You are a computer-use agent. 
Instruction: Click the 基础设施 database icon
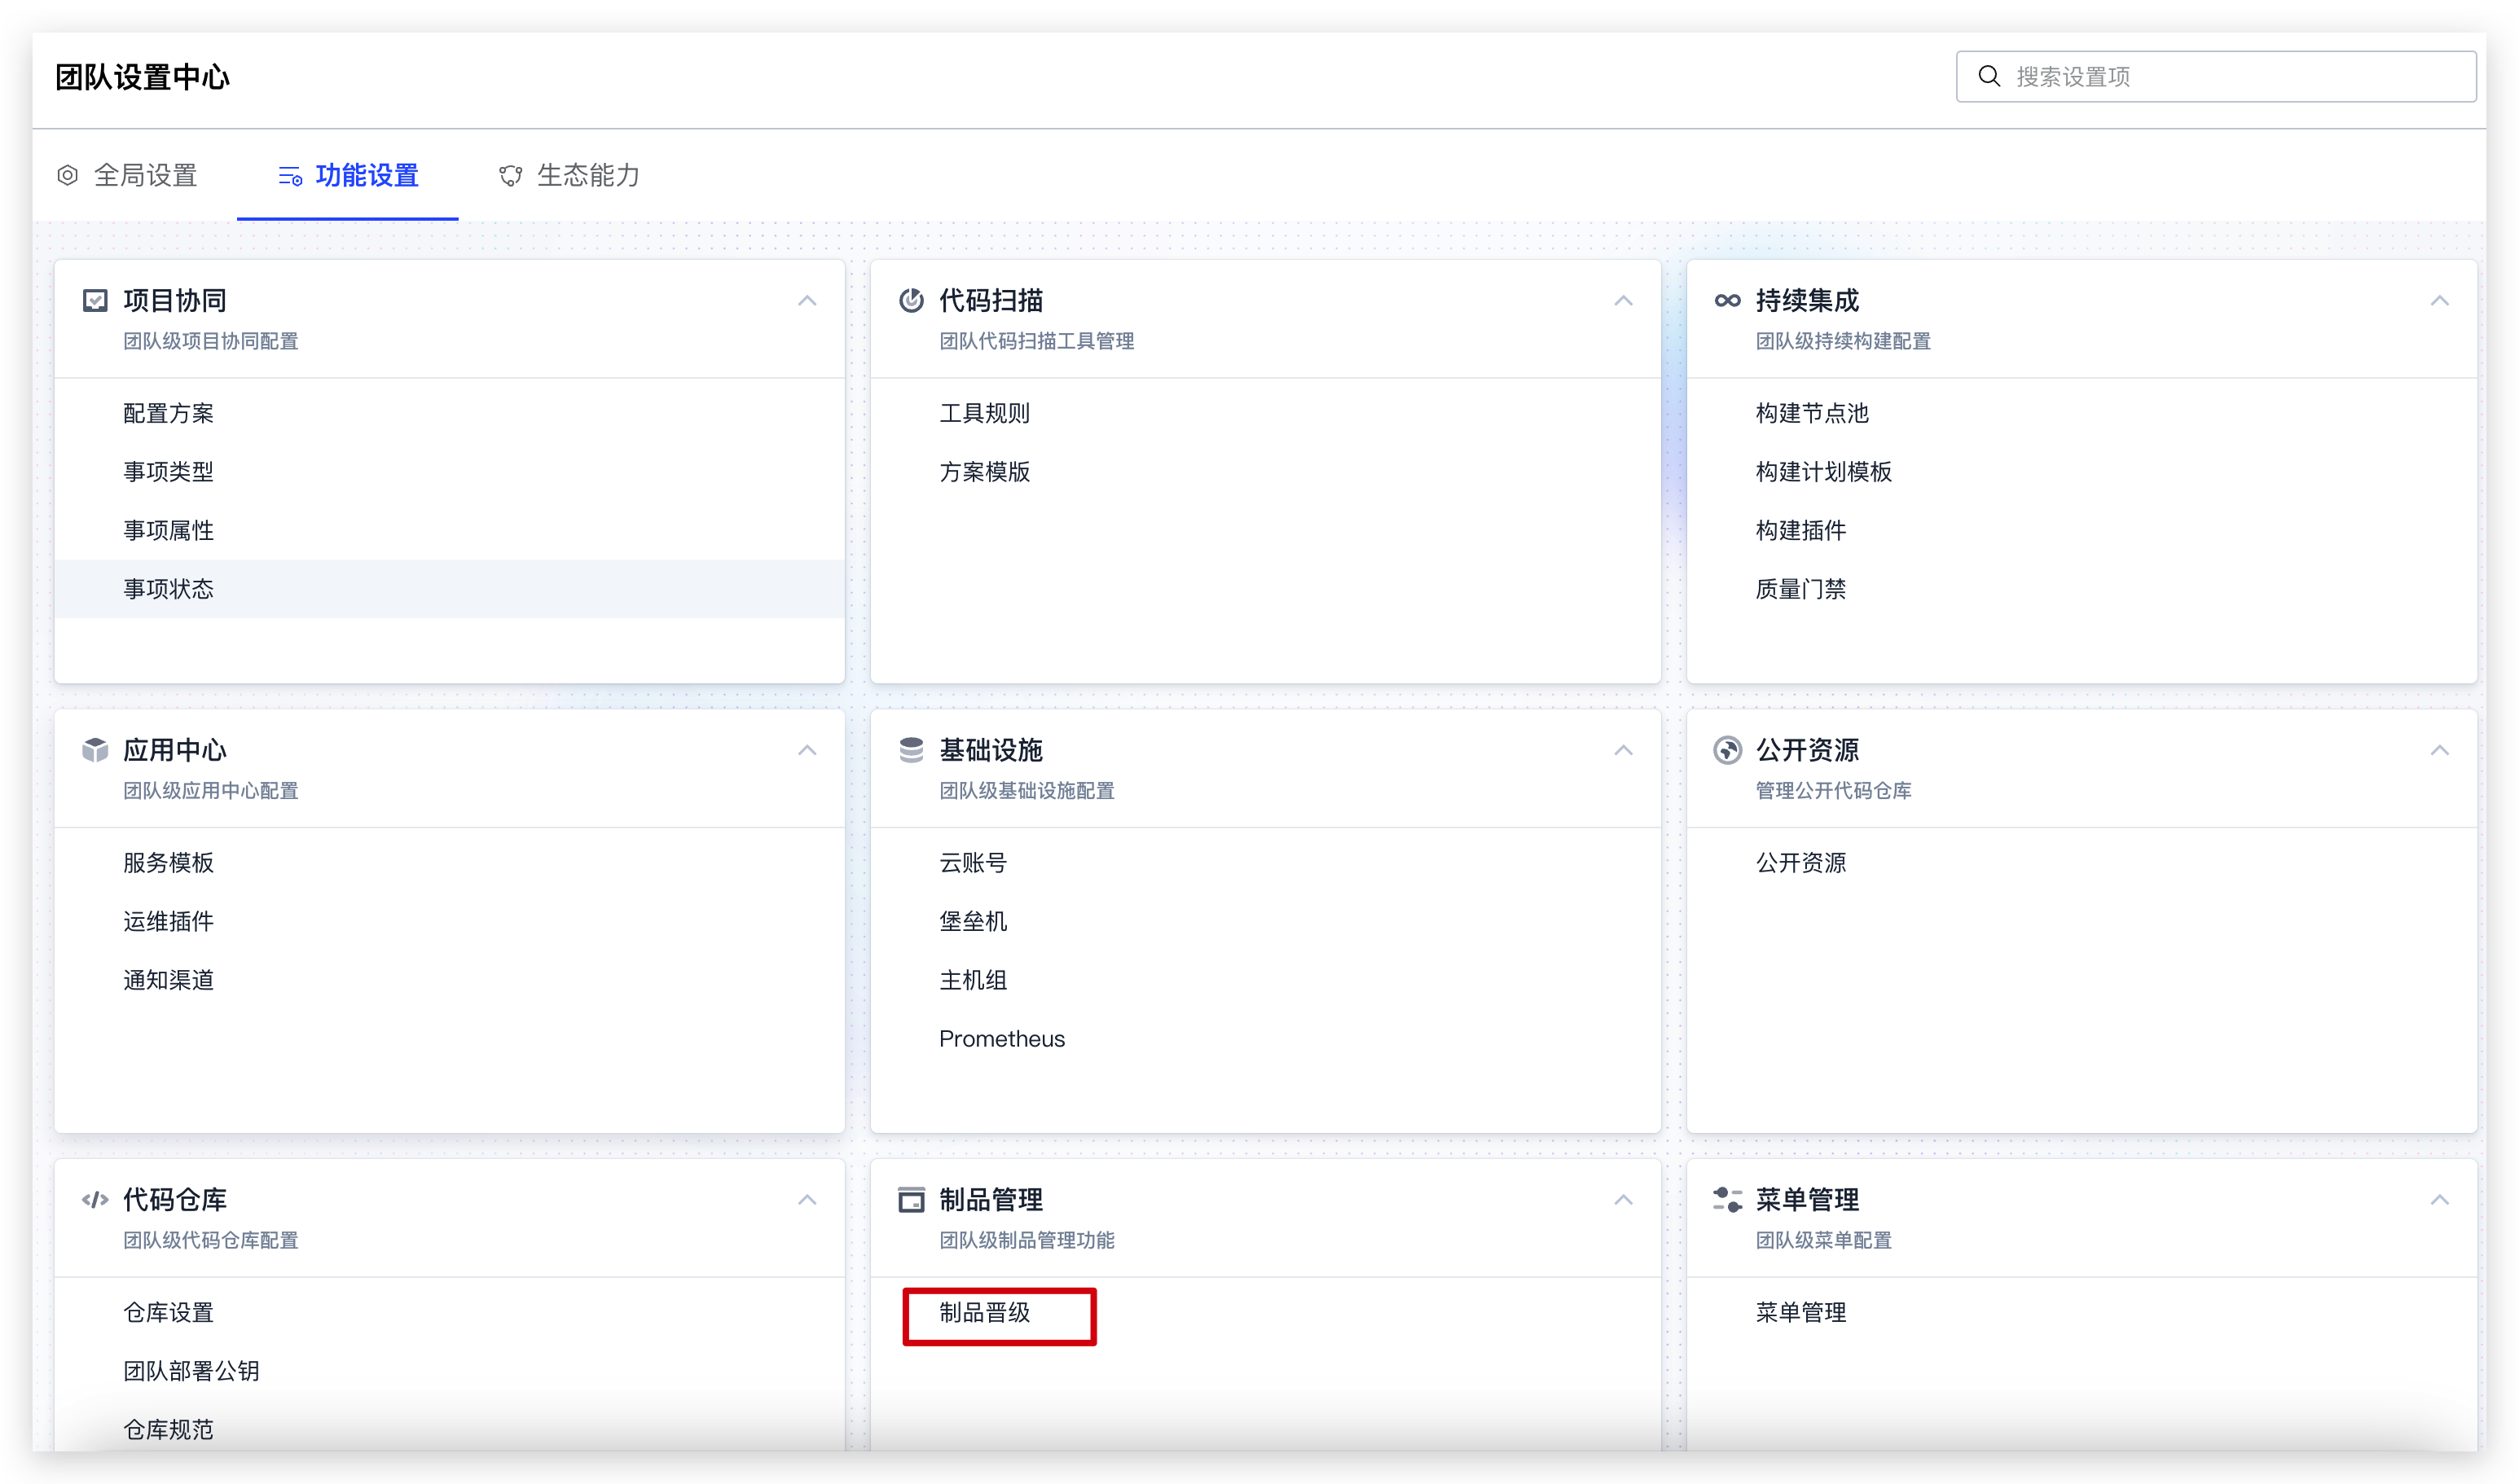coord(911,750)
